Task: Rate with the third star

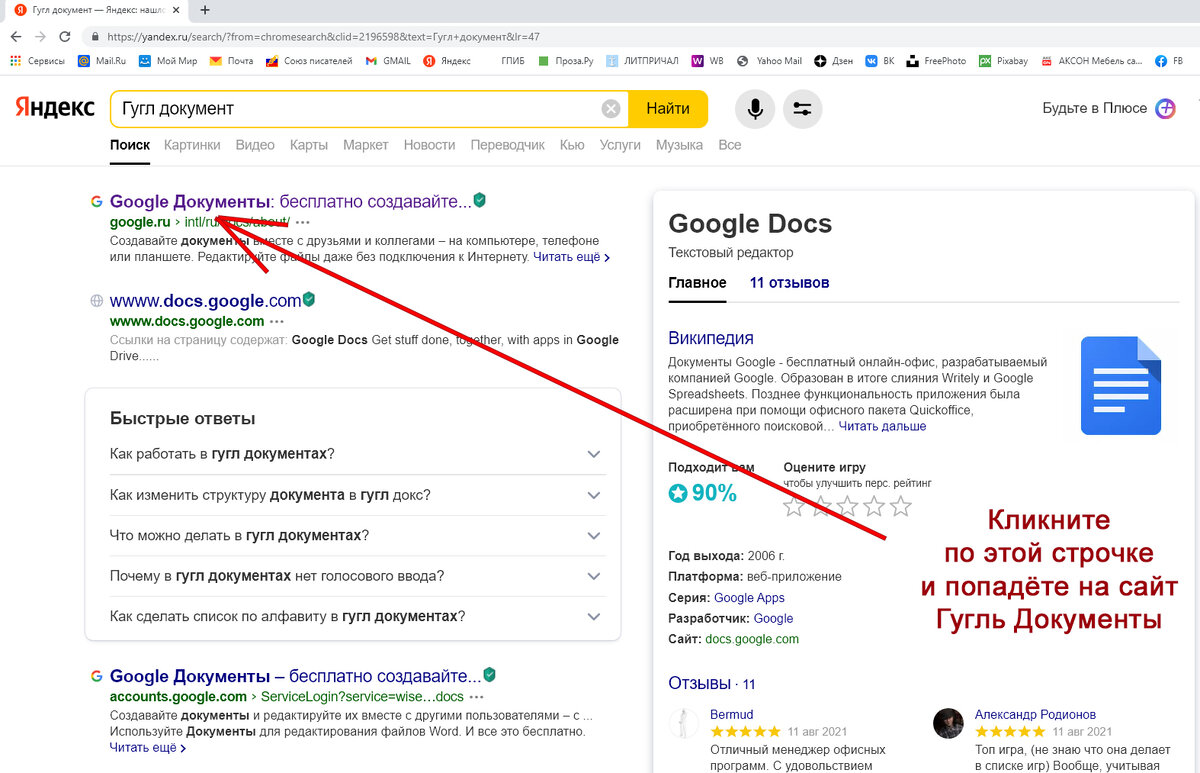Action: point(847,505)
